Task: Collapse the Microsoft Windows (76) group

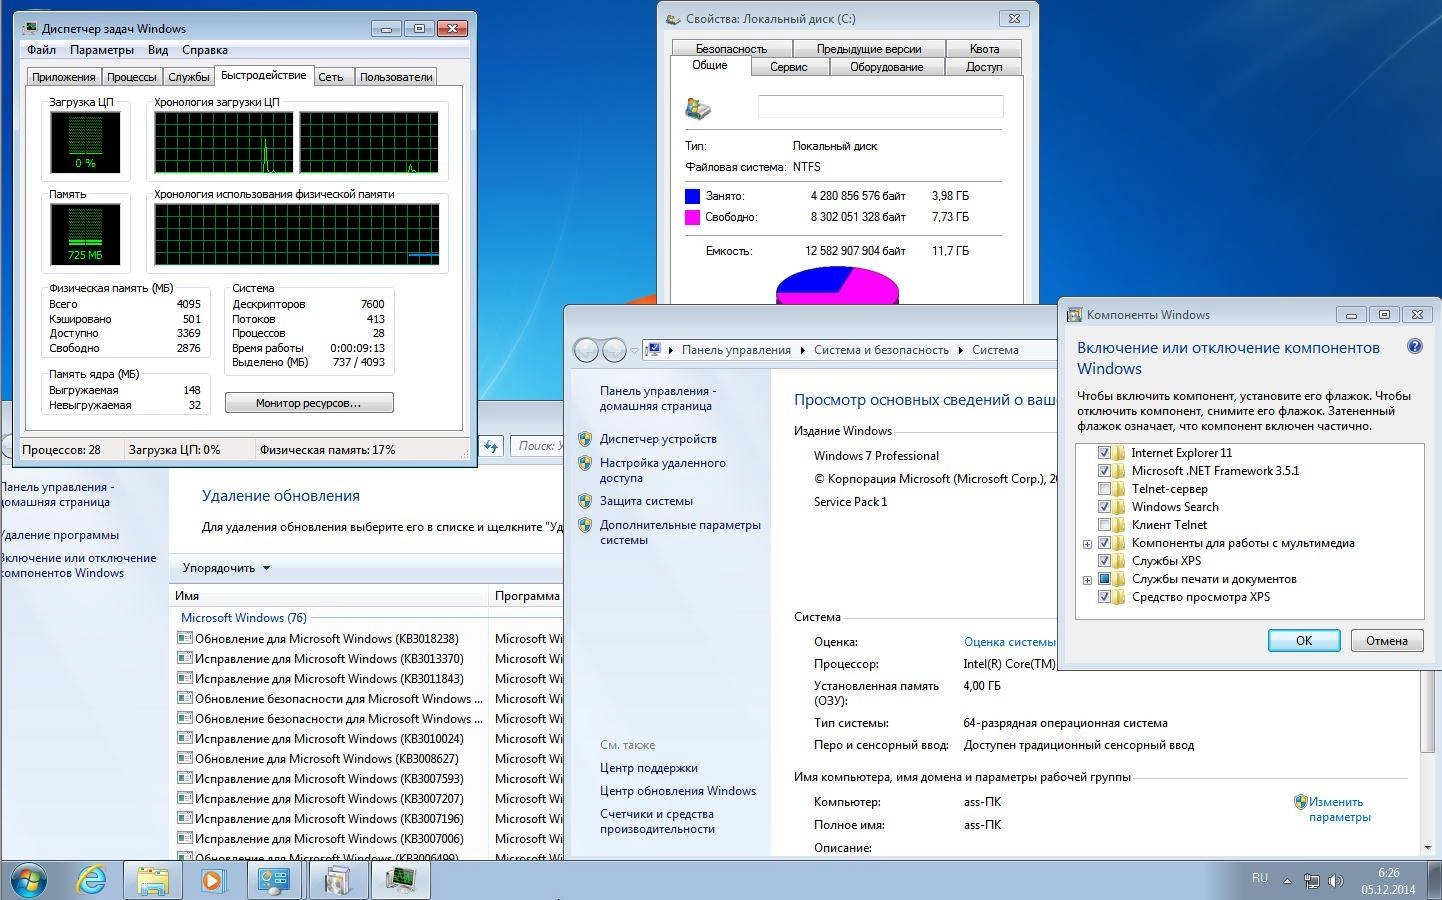Action: click(244, 617)
